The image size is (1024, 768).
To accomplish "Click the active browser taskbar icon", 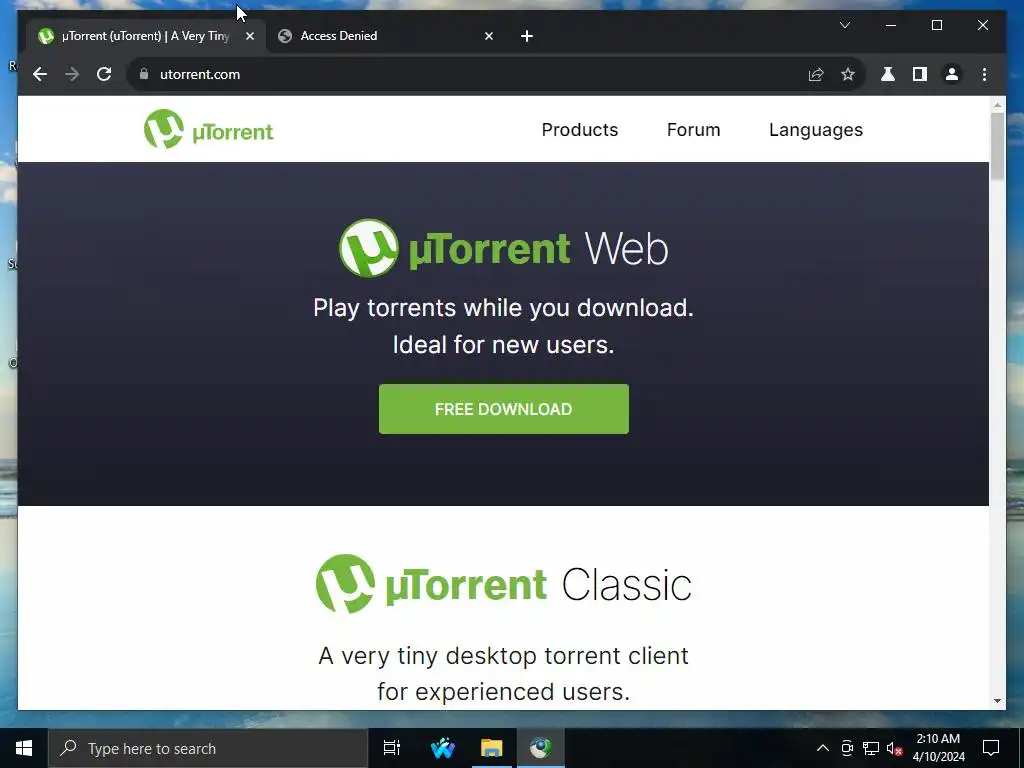I will pos(541,748).
